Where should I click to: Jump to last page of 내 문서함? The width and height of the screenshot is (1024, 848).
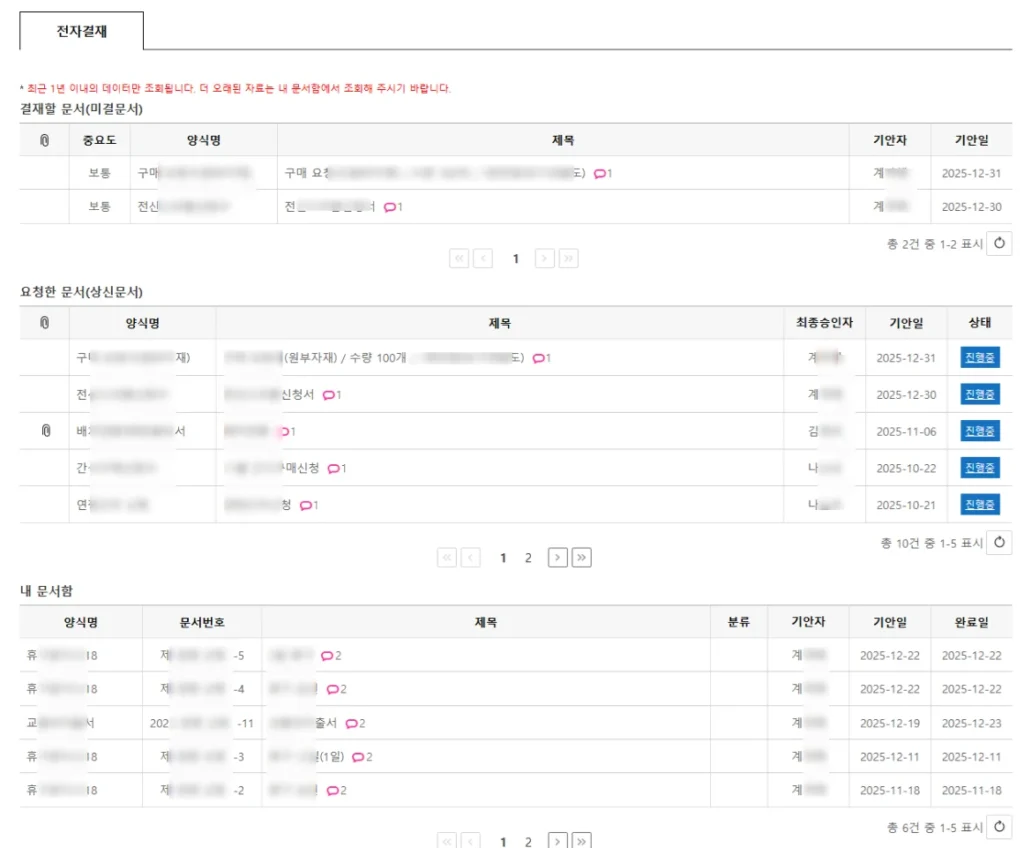[x=581, y=842]
